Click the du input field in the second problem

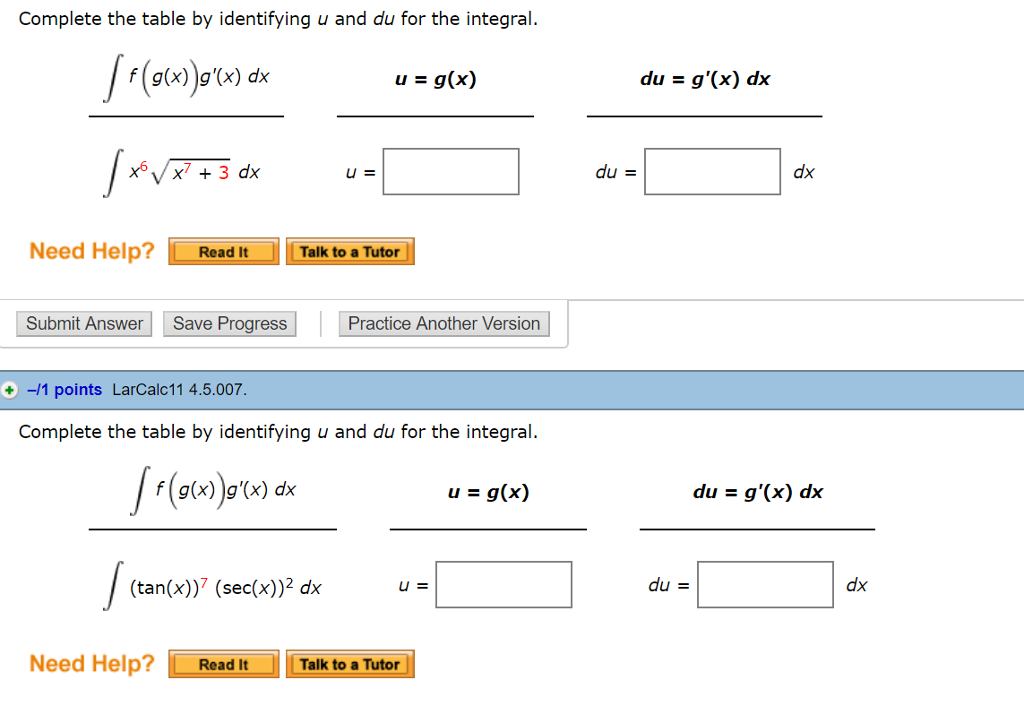[x=765, y=584]
